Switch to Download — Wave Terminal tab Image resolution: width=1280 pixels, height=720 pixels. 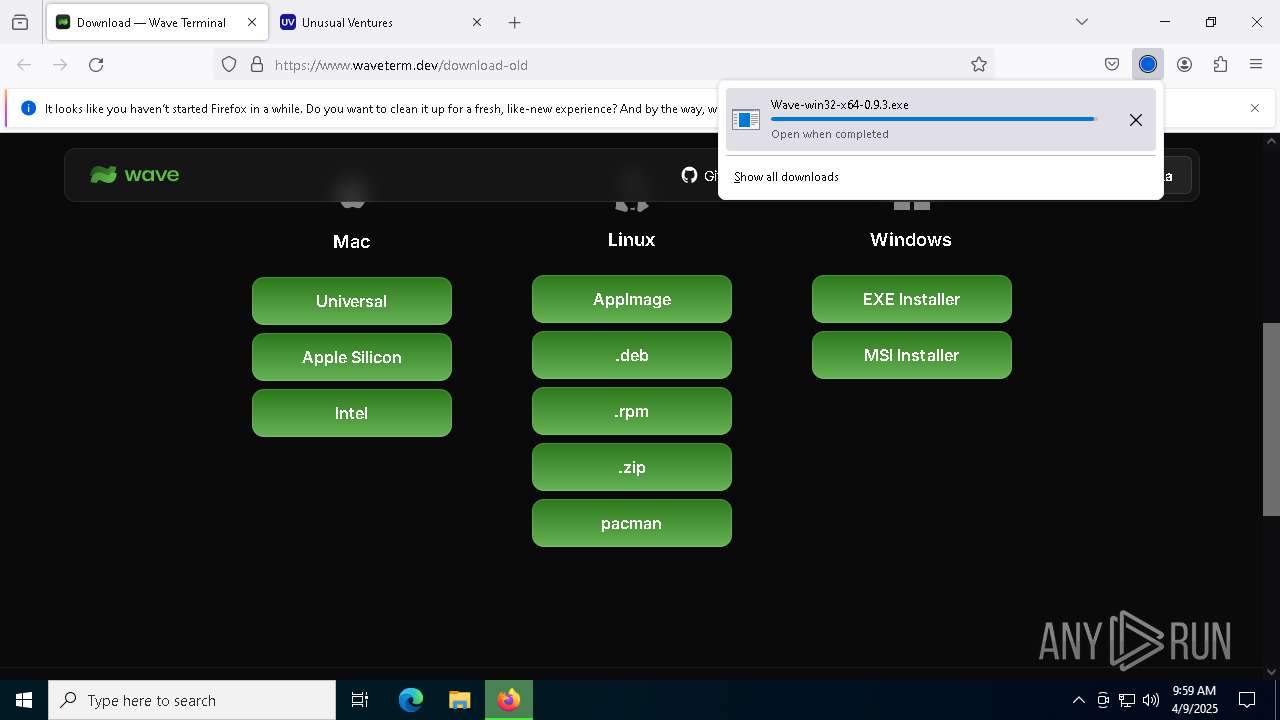pos(157,22)
